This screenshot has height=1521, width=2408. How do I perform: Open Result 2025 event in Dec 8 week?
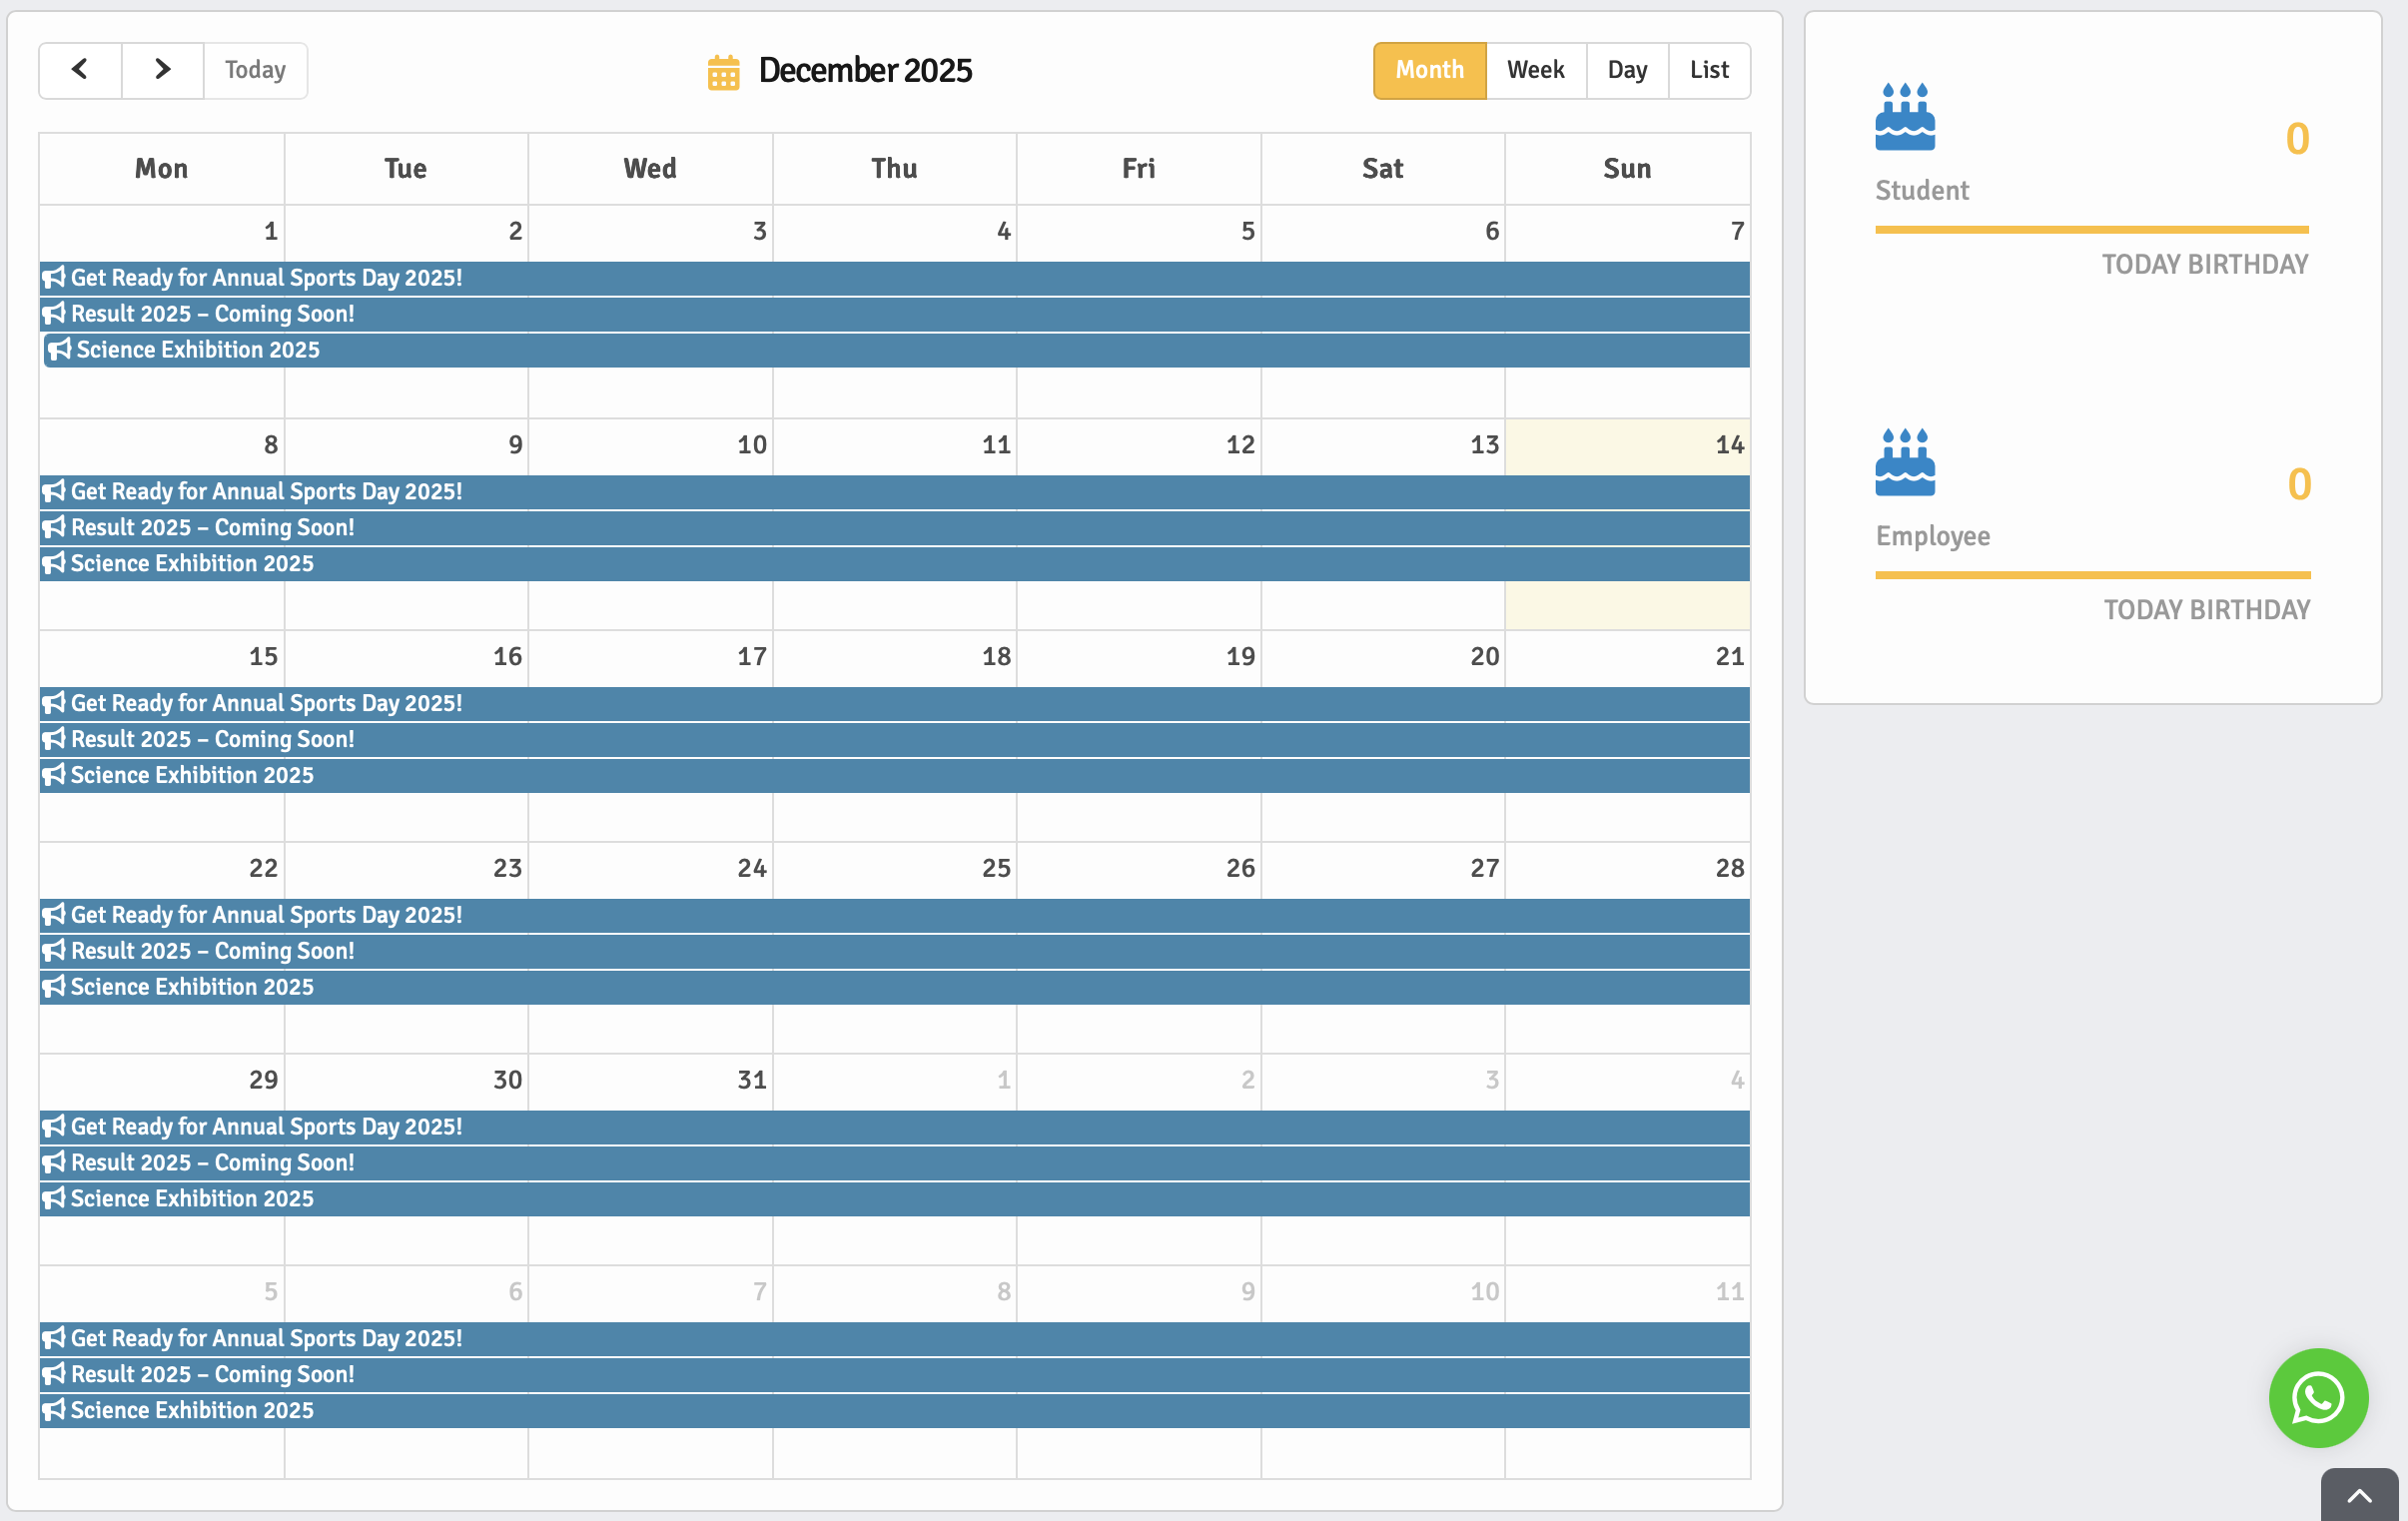point(212,528)
